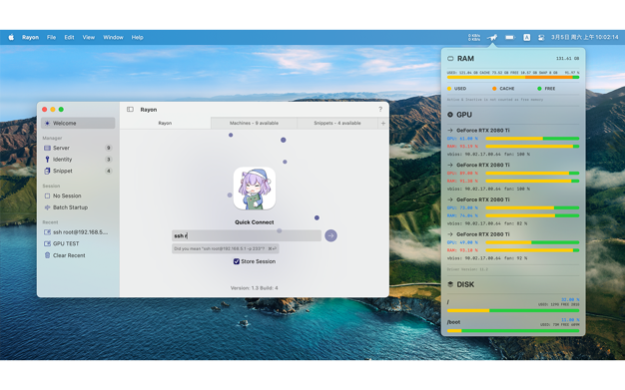Click the orange CACHE legend dot

(x=494, y=89)
